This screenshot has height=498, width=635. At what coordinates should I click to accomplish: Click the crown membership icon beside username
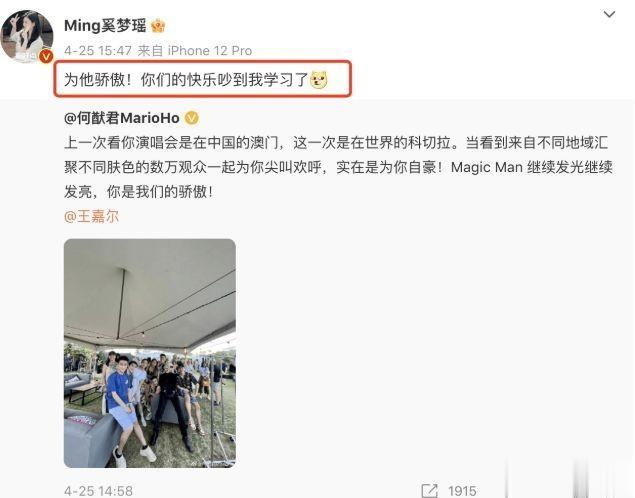coord(158,26)
